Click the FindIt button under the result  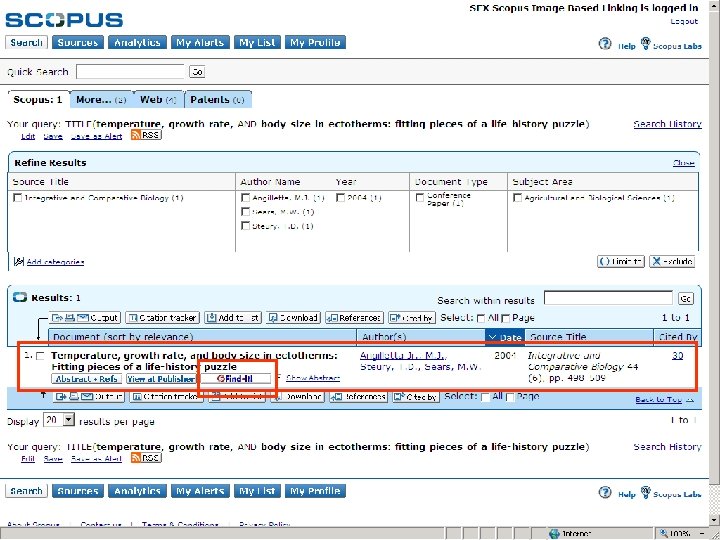click(x=236, y=379)
